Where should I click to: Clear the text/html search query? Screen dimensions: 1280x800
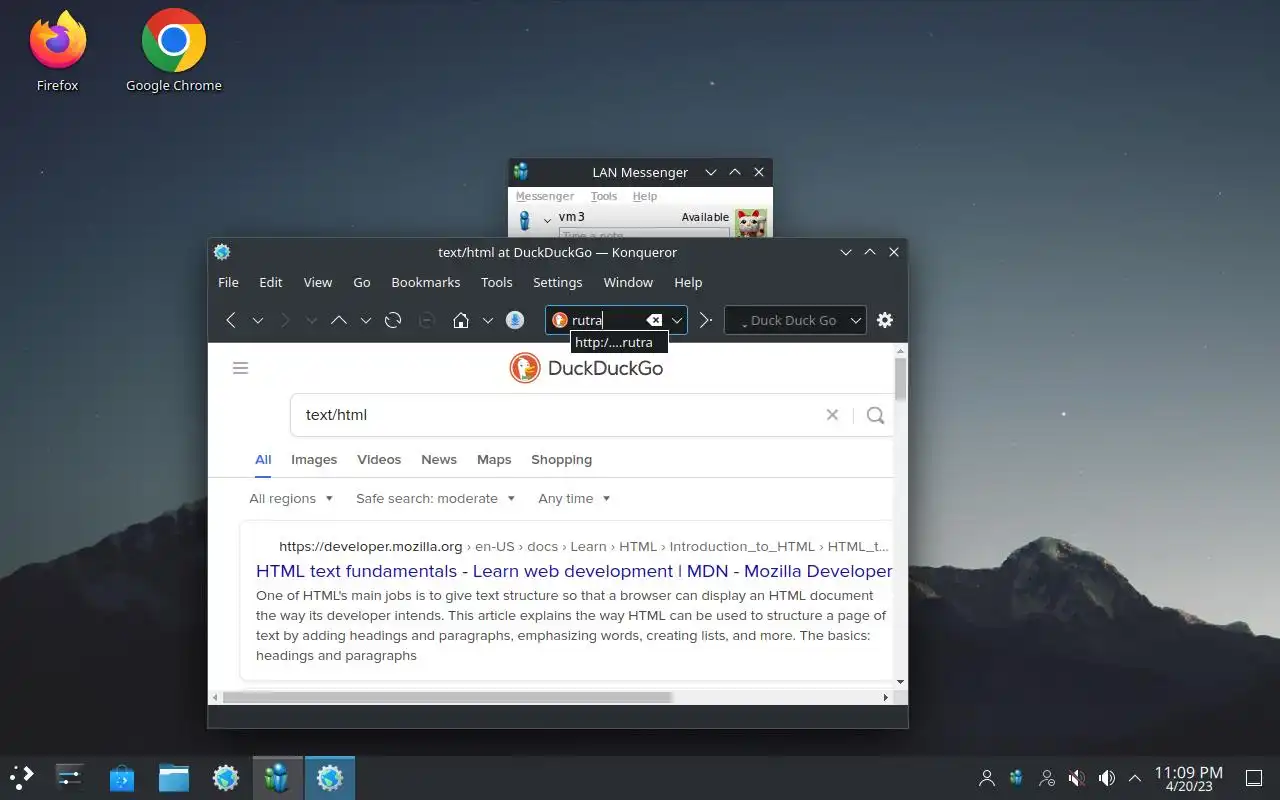[x=832, y=415]
